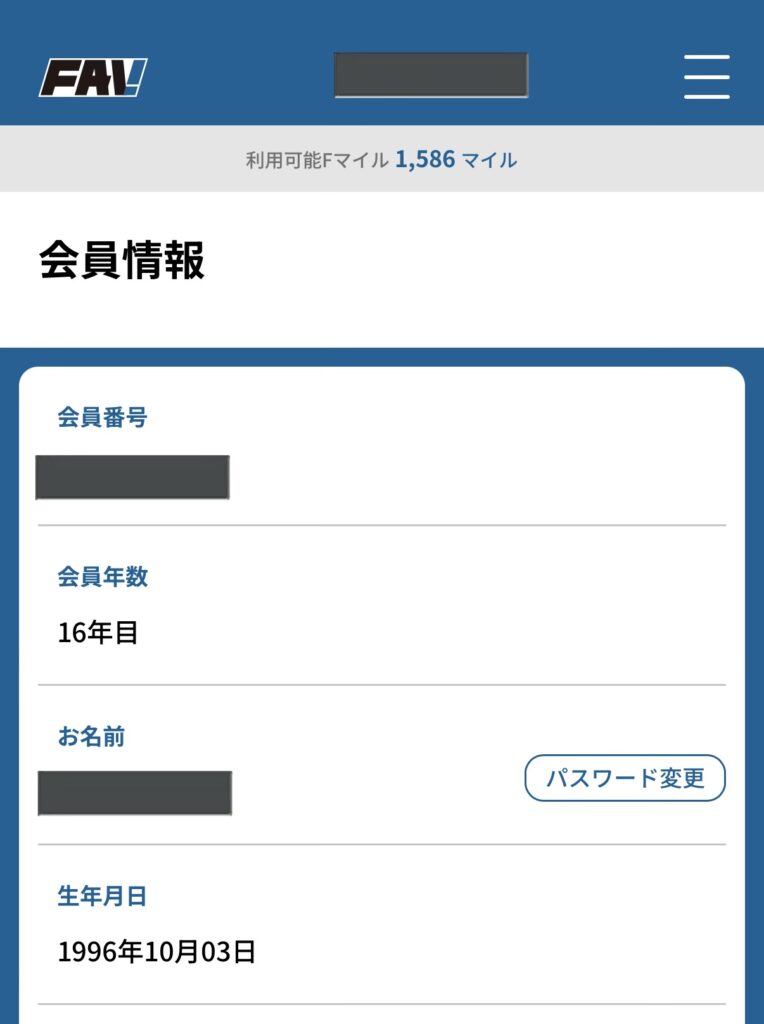Image resolution: width=764 pixels, height=1024 pixels.
Task: Tap the お名前 field label
Action: pyautogui.click(x=91, y=737)
